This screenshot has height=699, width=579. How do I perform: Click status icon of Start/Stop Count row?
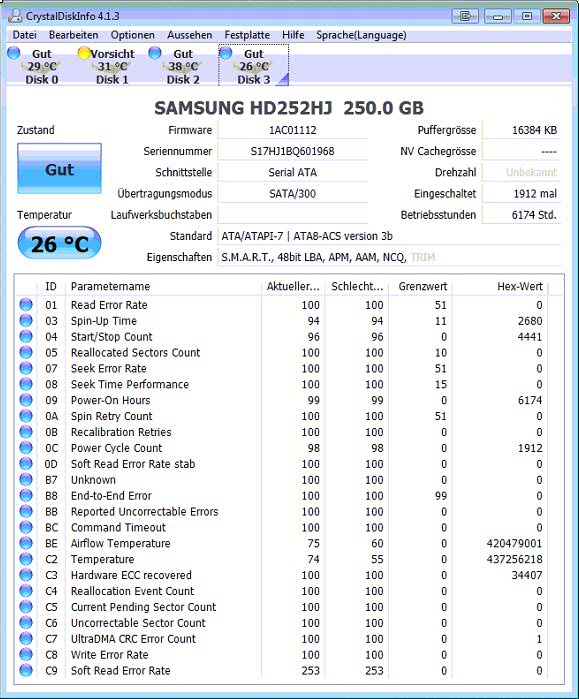[x=26, y=336]
